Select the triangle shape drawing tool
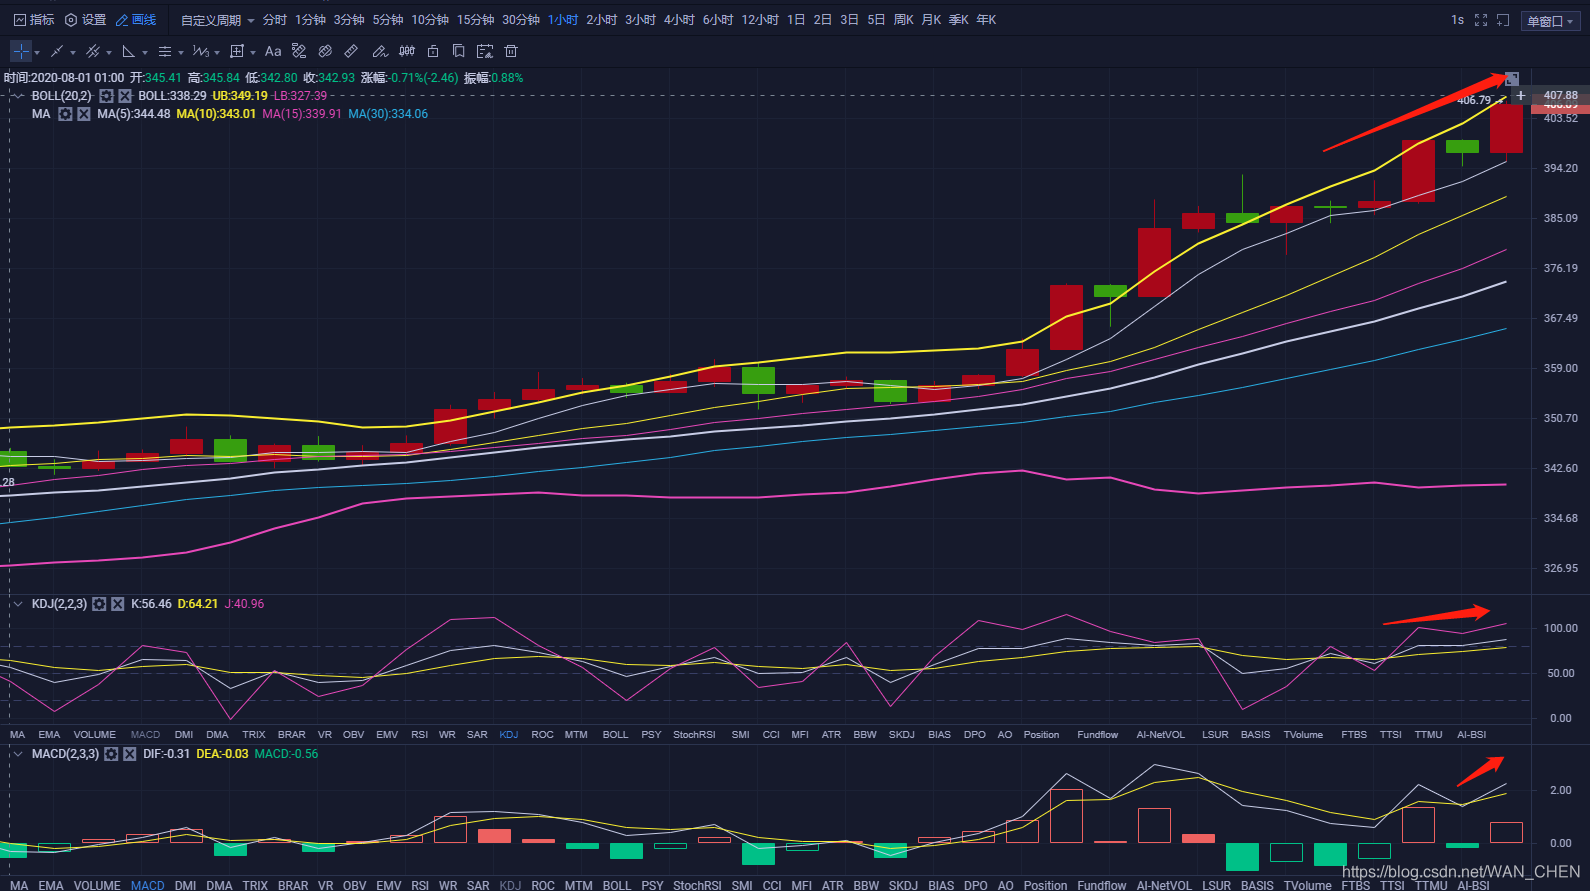 [129, 51]
